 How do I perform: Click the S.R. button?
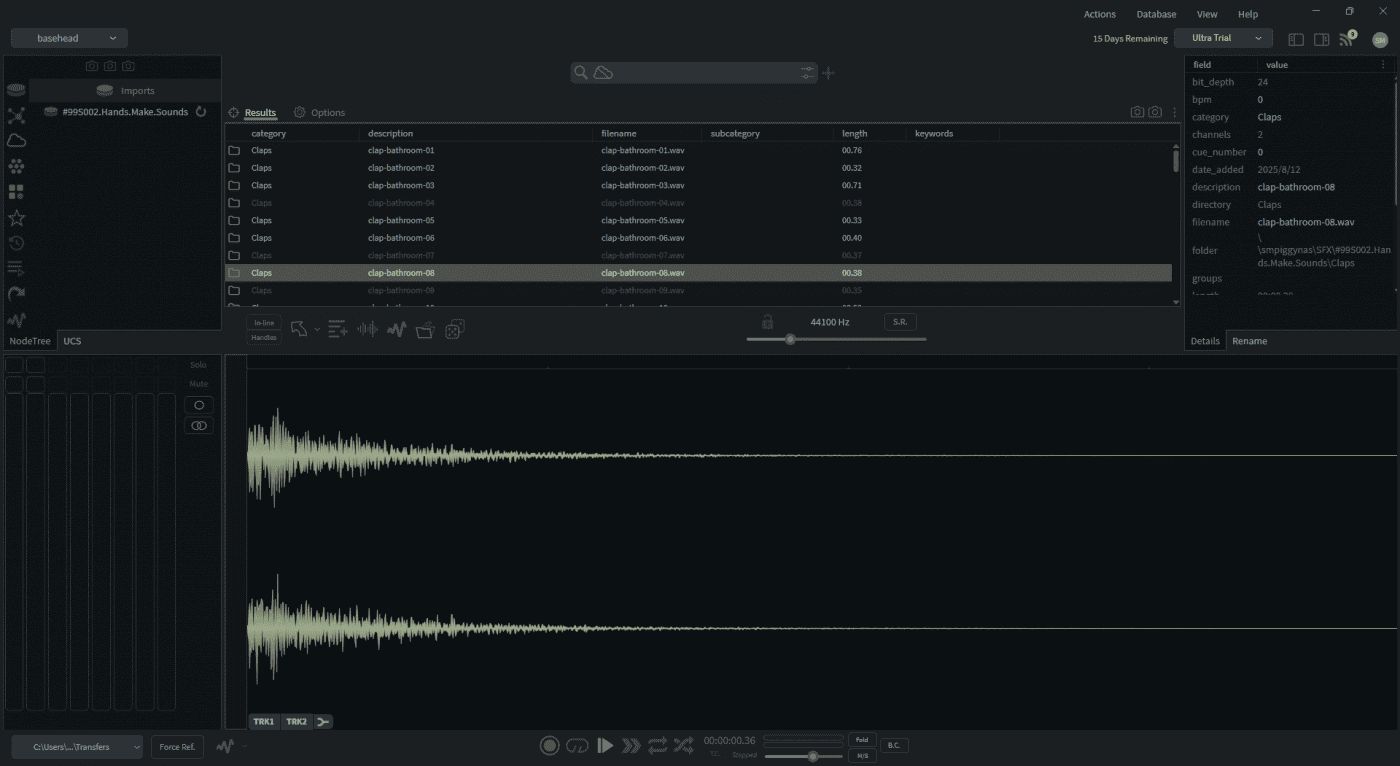pos(900,322)
